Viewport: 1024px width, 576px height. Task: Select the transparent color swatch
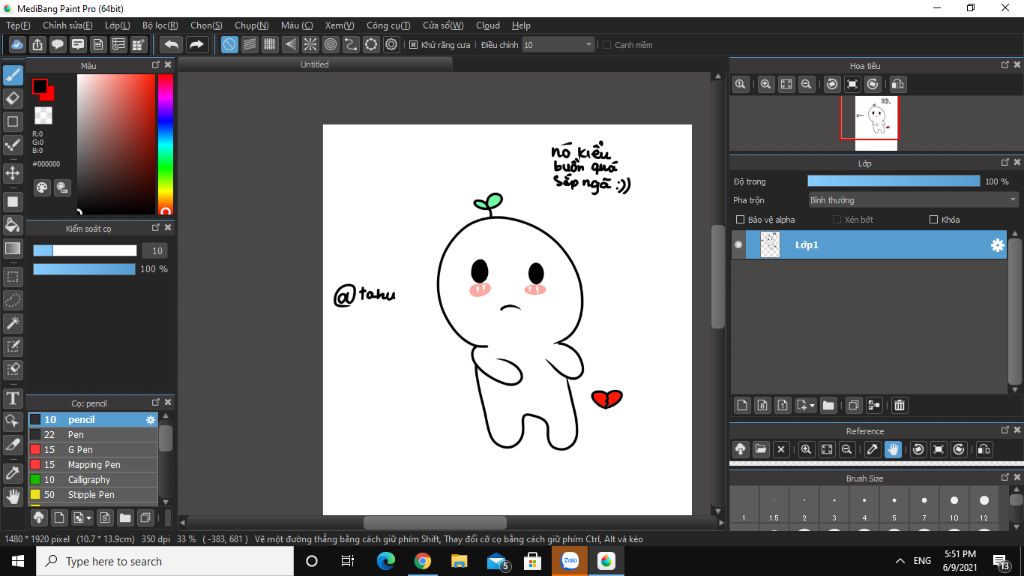coord(43,116)
